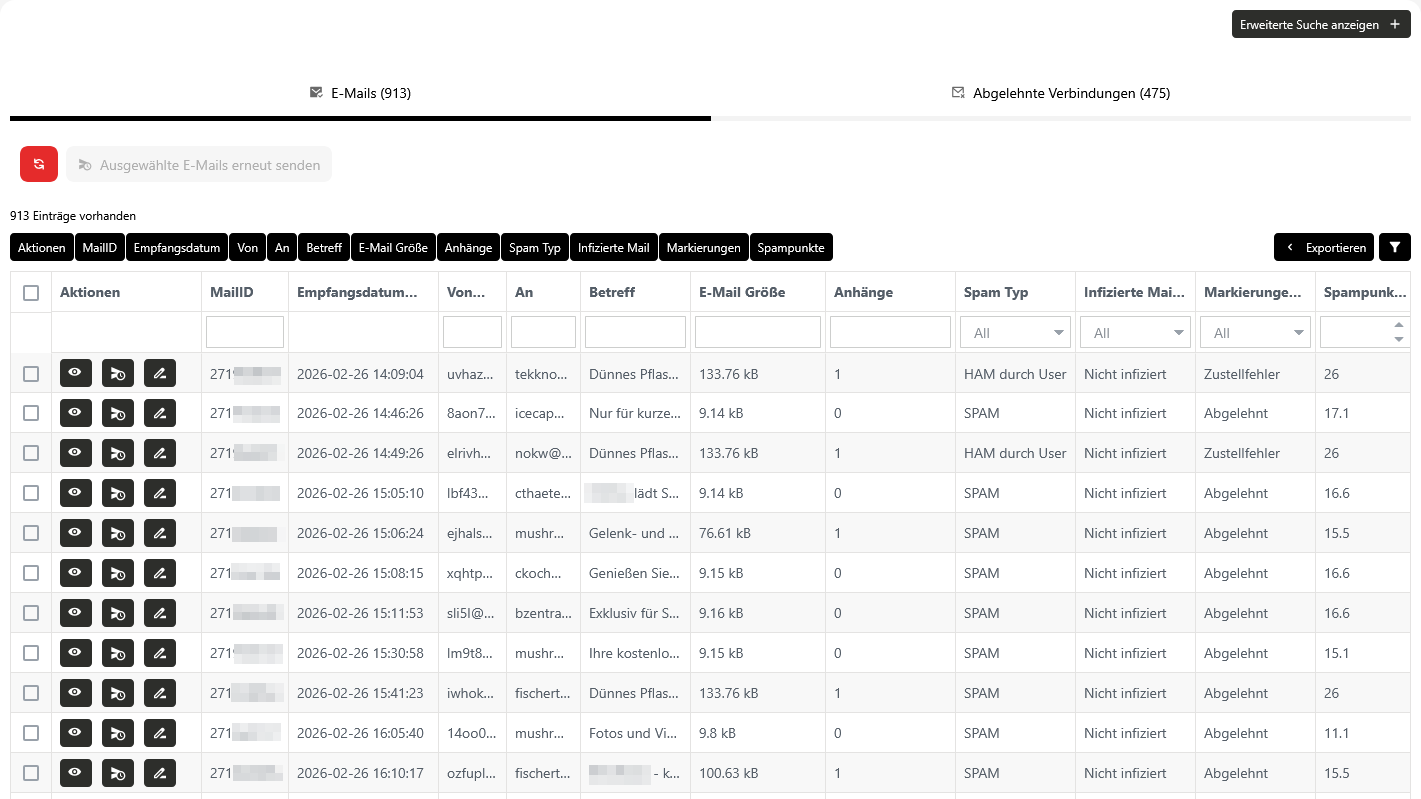Resend the email received at 14:46:26
Viewport: 1421px width, 799px height.
[117, 413]
